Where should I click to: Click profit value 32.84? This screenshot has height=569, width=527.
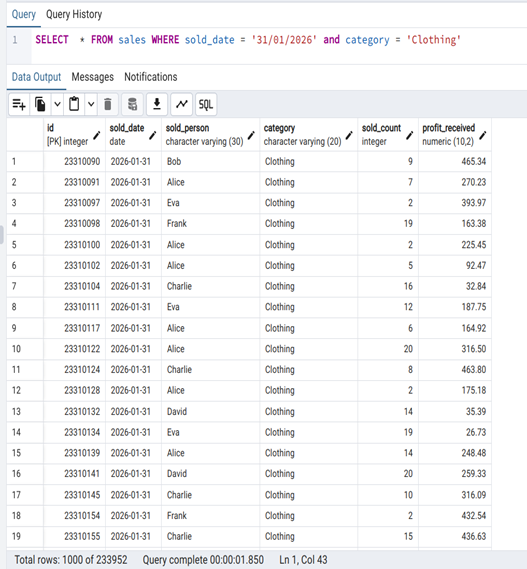point(455,286)
